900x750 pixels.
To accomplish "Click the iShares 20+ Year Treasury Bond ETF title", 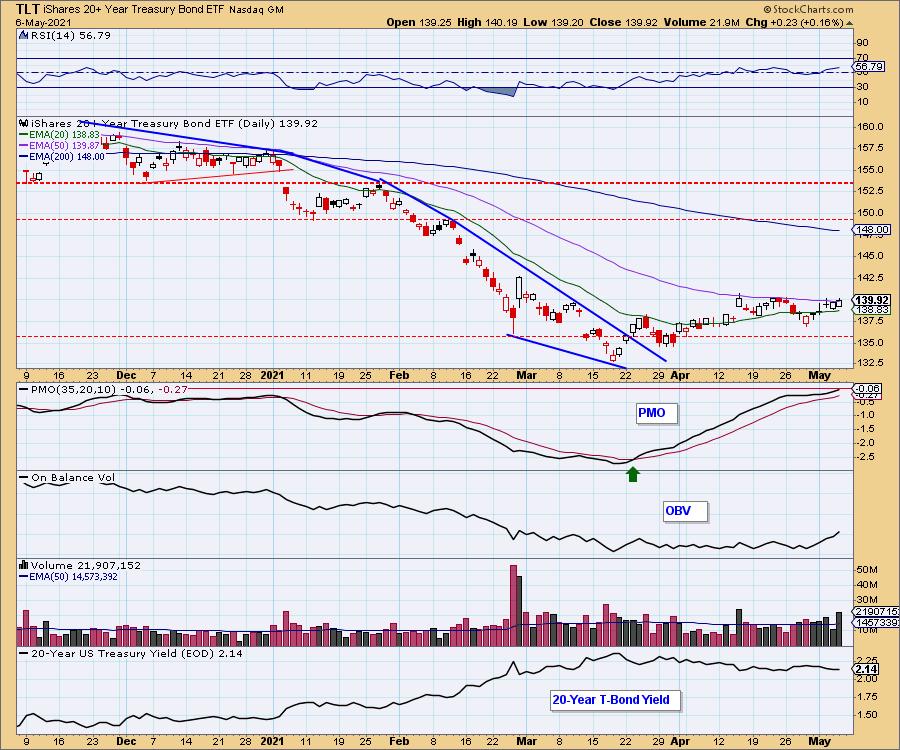I will [x=133, y=10].
